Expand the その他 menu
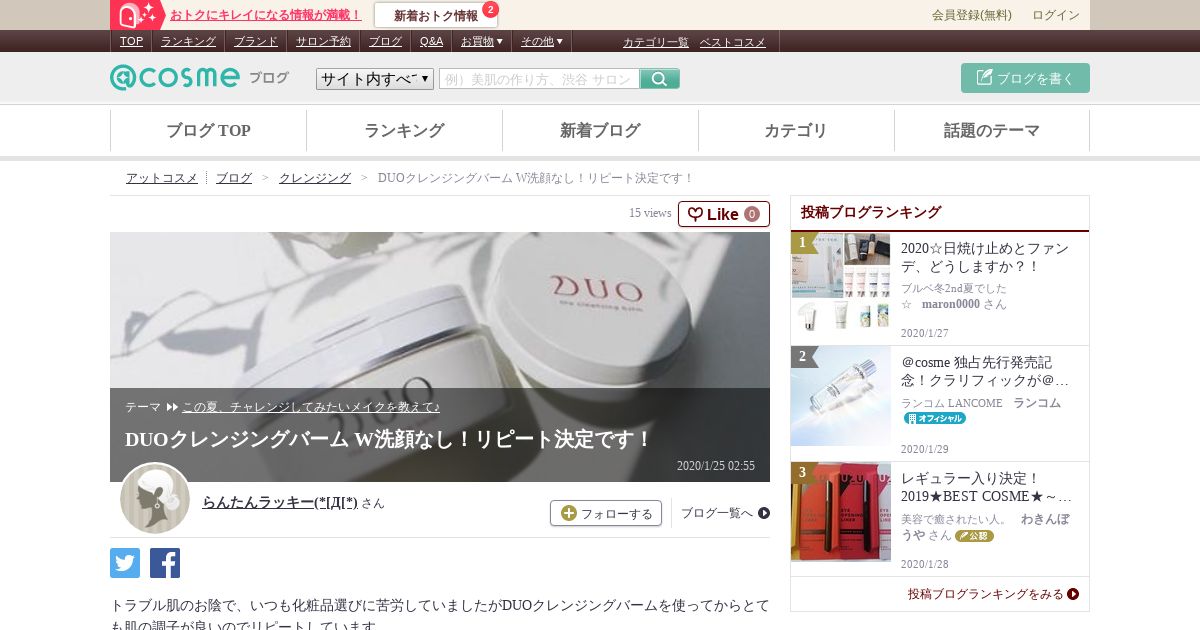 [541, 41]
